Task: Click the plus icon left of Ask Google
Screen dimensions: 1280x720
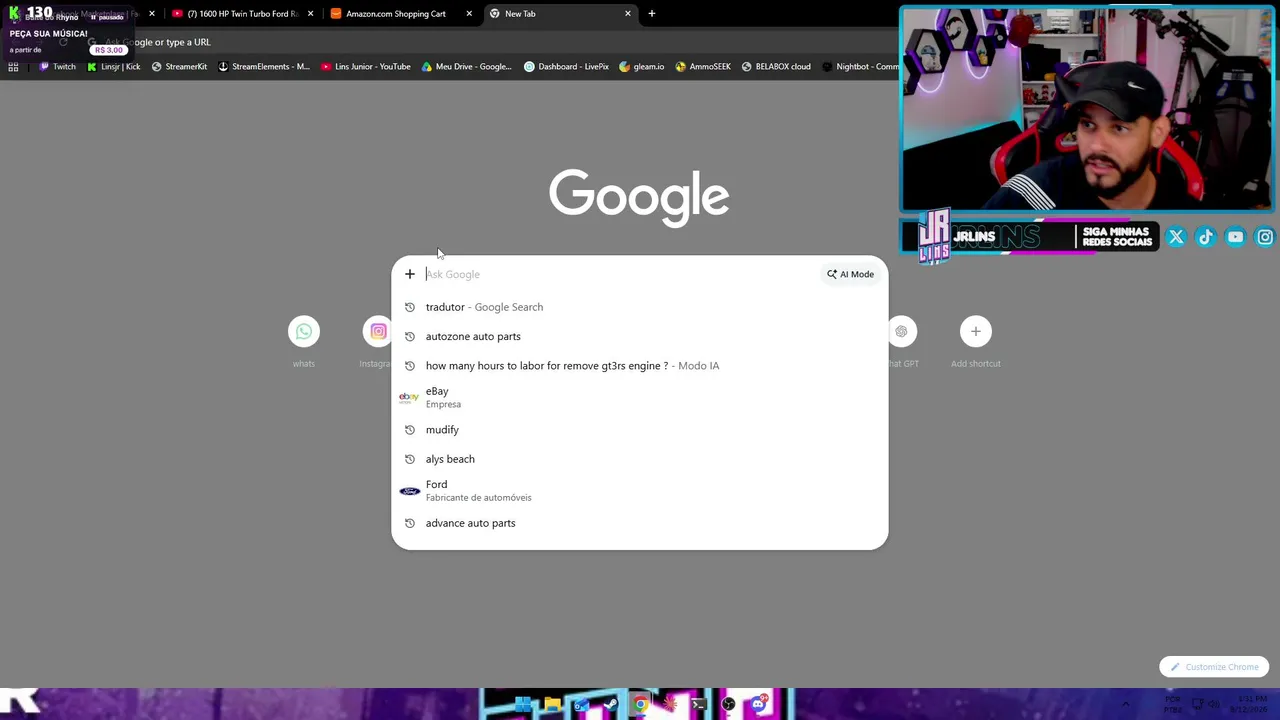Action: pos(410,274)
